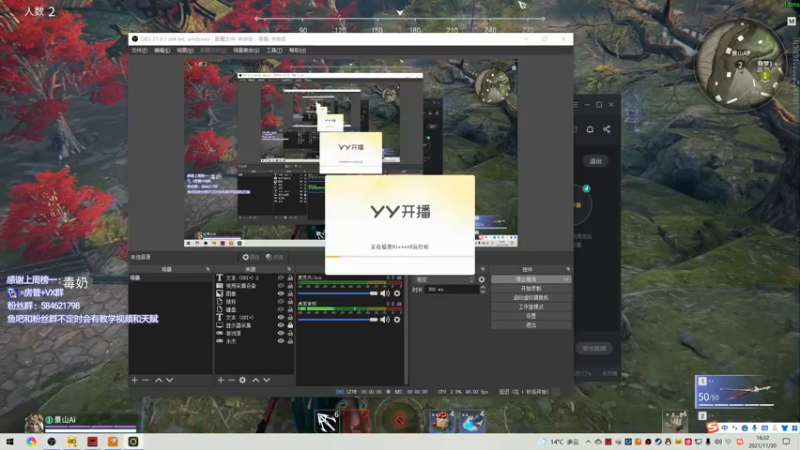Pop out the 来源 dock panel icon
This screenshot has height=450, width=800.
(x=289, y=269)
